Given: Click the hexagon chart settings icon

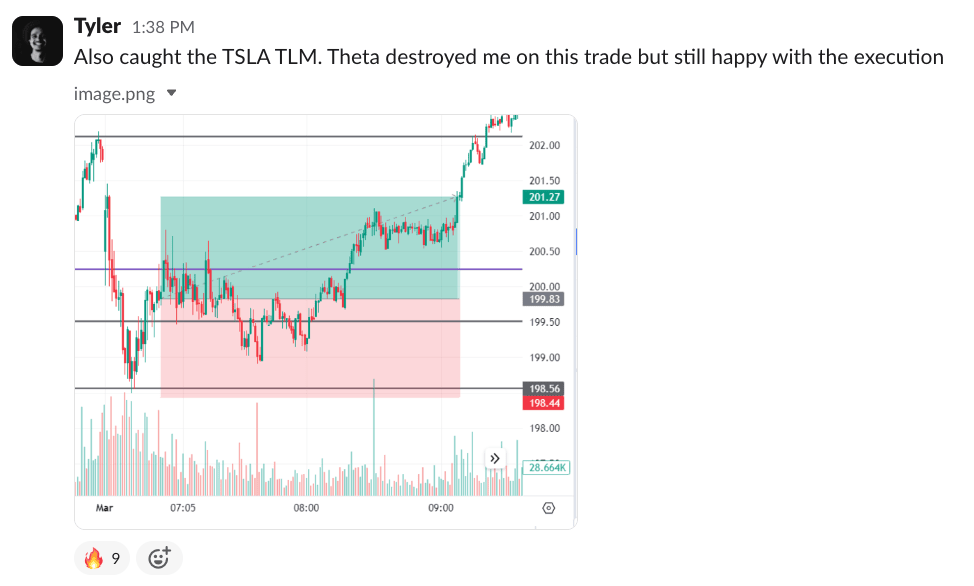Looking at the screenshot, I should 548,508.
